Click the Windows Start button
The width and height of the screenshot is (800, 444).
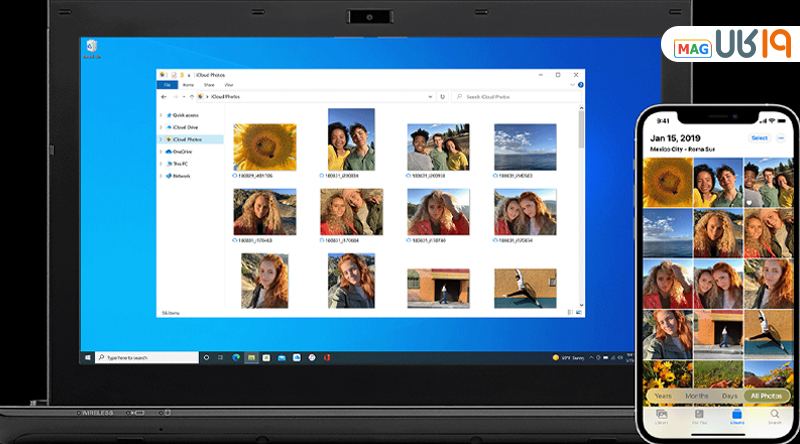(x=89, y=357)
